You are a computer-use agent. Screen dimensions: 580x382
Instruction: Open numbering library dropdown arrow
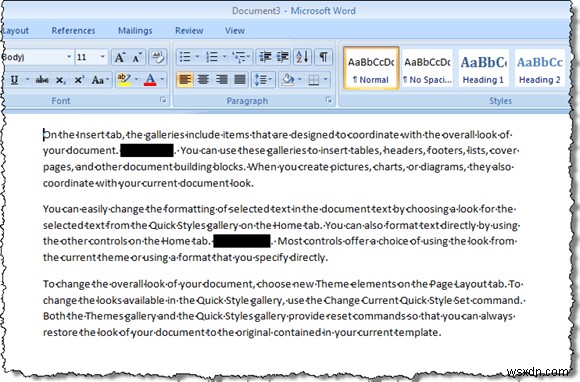[225, 57]
